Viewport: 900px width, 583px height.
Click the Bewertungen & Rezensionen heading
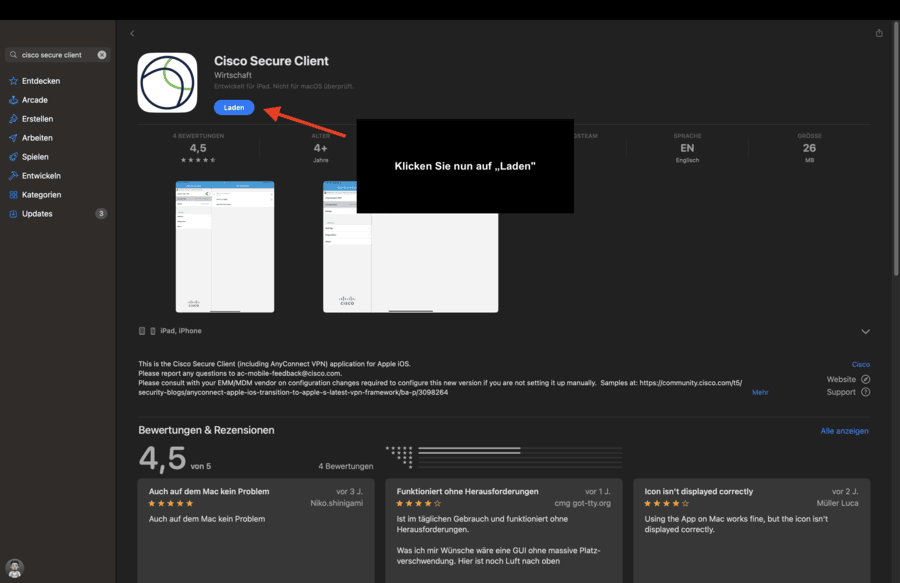pyautogui.click(x=206, y=430)
